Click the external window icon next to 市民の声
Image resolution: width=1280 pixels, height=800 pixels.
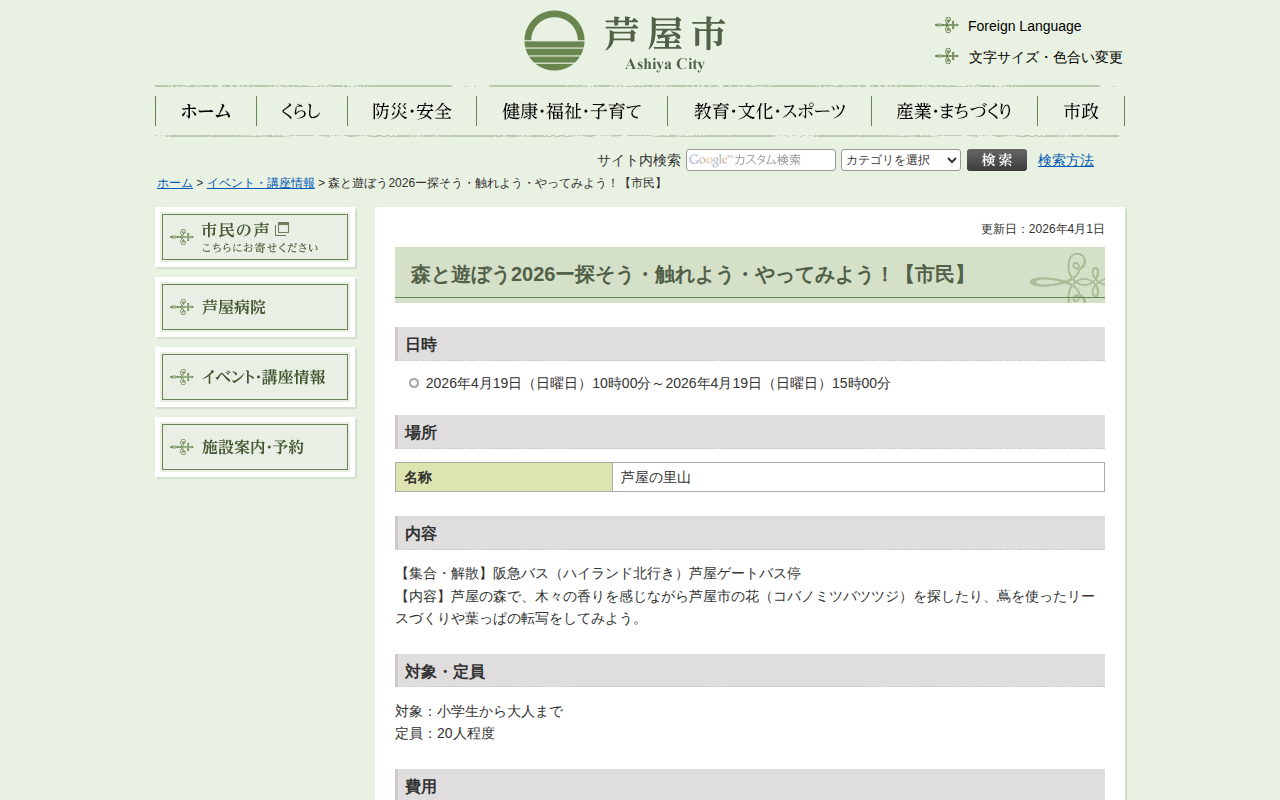pos(282,229)
